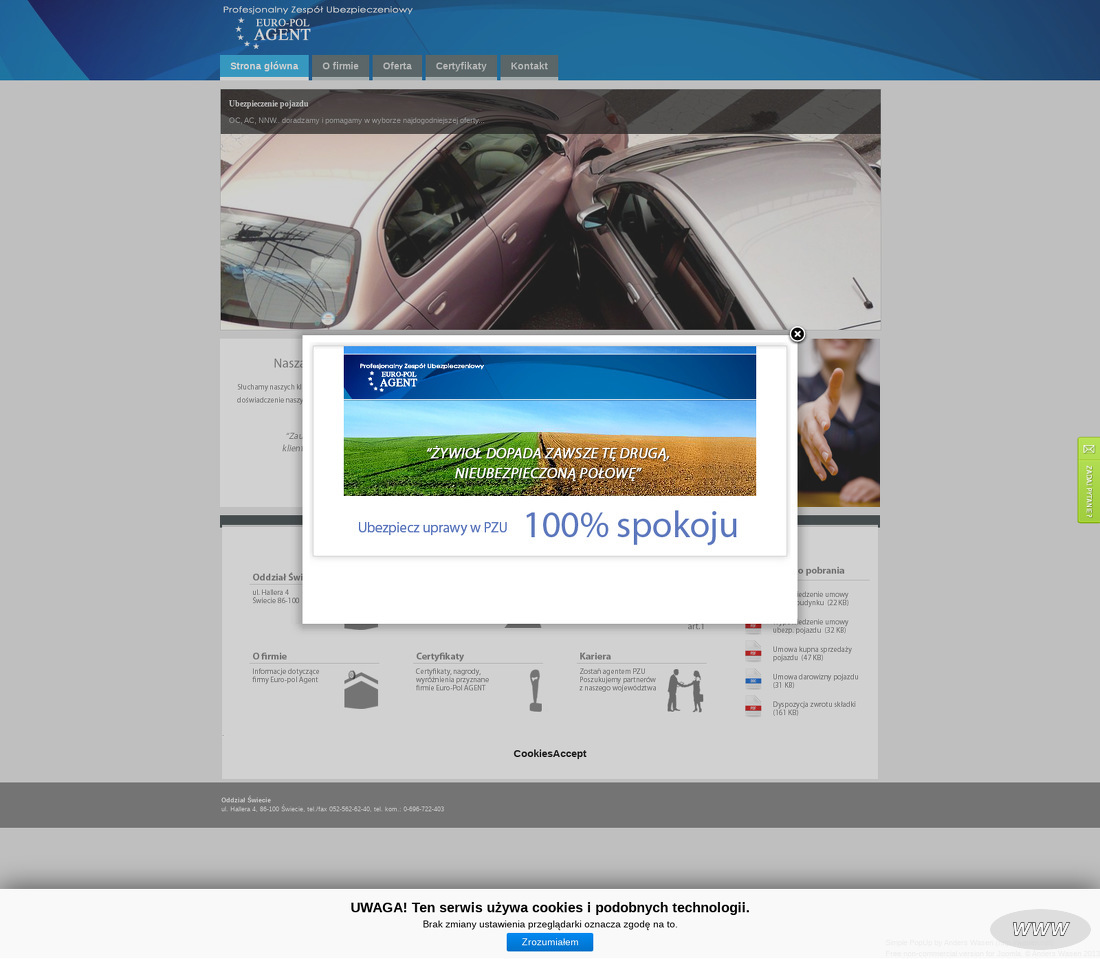Download Umowa kupna sprzedaży pojazdu file
Image resolution: width=1100 pixels, height=959 pixels.
(812, 654)
